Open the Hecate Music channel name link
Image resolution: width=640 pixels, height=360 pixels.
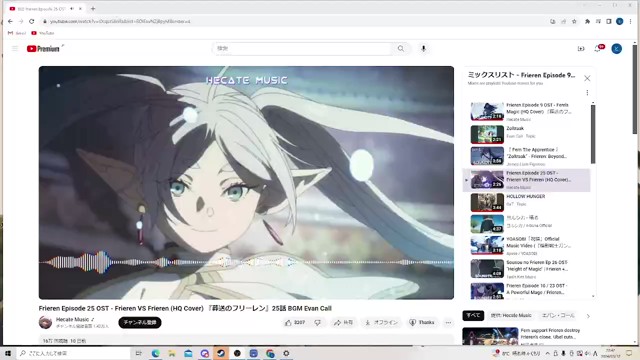(x=72, y=319)
